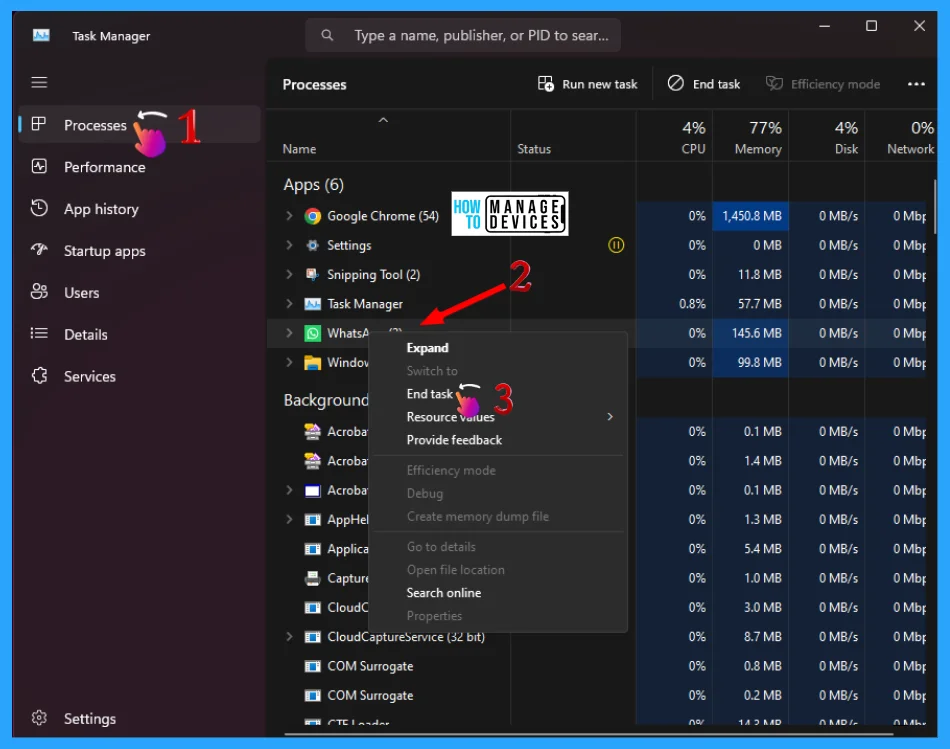Open Settings at the sidebar bottom
Image resolution: width=950 pixels, height=749 pixels.
coord(140,718)
